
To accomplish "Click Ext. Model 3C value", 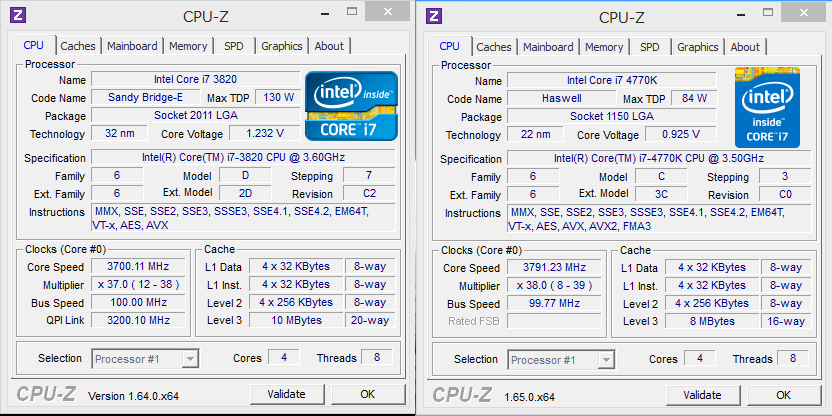I will (x=661, y=194).
